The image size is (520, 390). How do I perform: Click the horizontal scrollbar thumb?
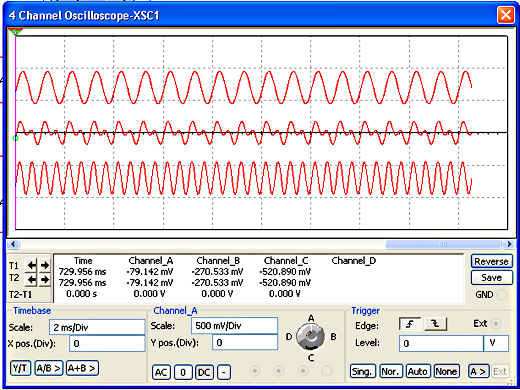coord(443,244)
